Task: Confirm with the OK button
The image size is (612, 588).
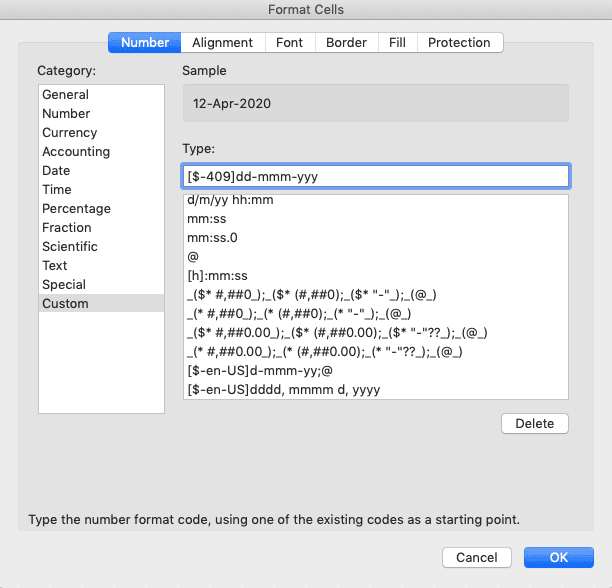Action: 559,557
